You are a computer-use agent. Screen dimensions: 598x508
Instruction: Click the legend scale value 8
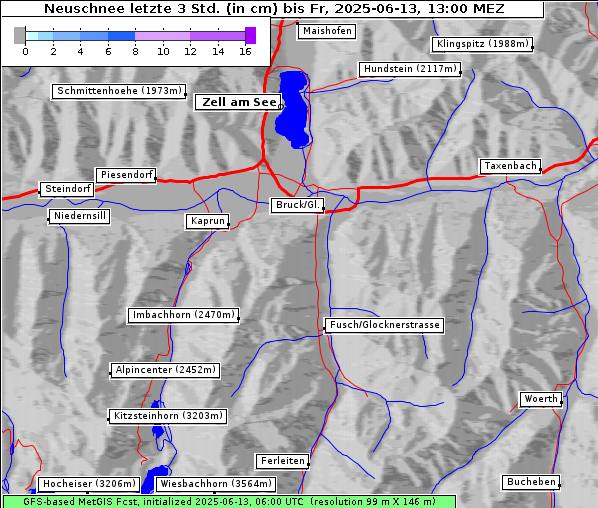(135, 51)
